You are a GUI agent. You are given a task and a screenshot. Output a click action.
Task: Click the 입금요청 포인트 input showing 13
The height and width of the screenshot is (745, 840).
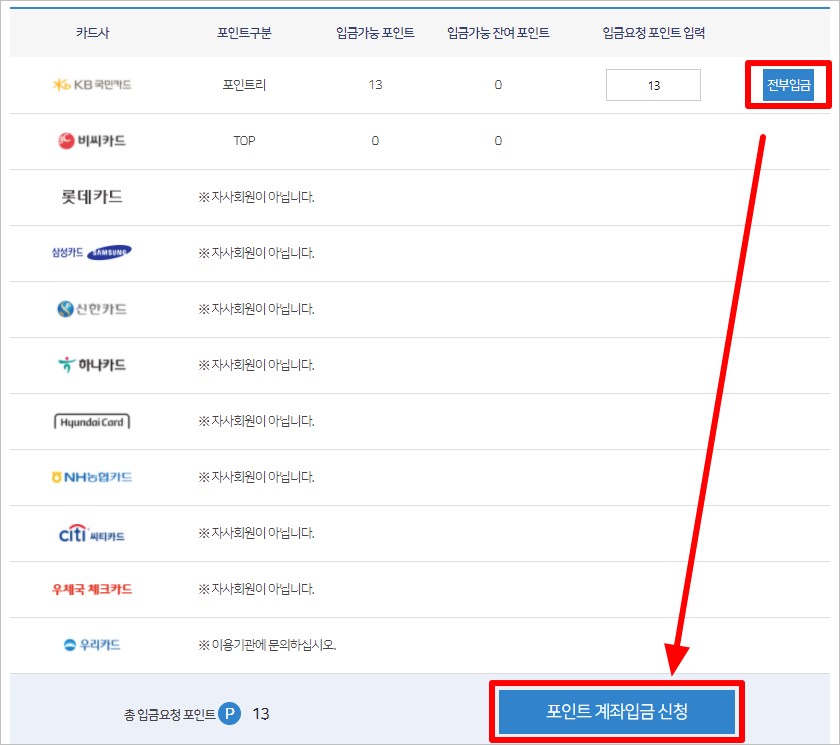(652, 85)
